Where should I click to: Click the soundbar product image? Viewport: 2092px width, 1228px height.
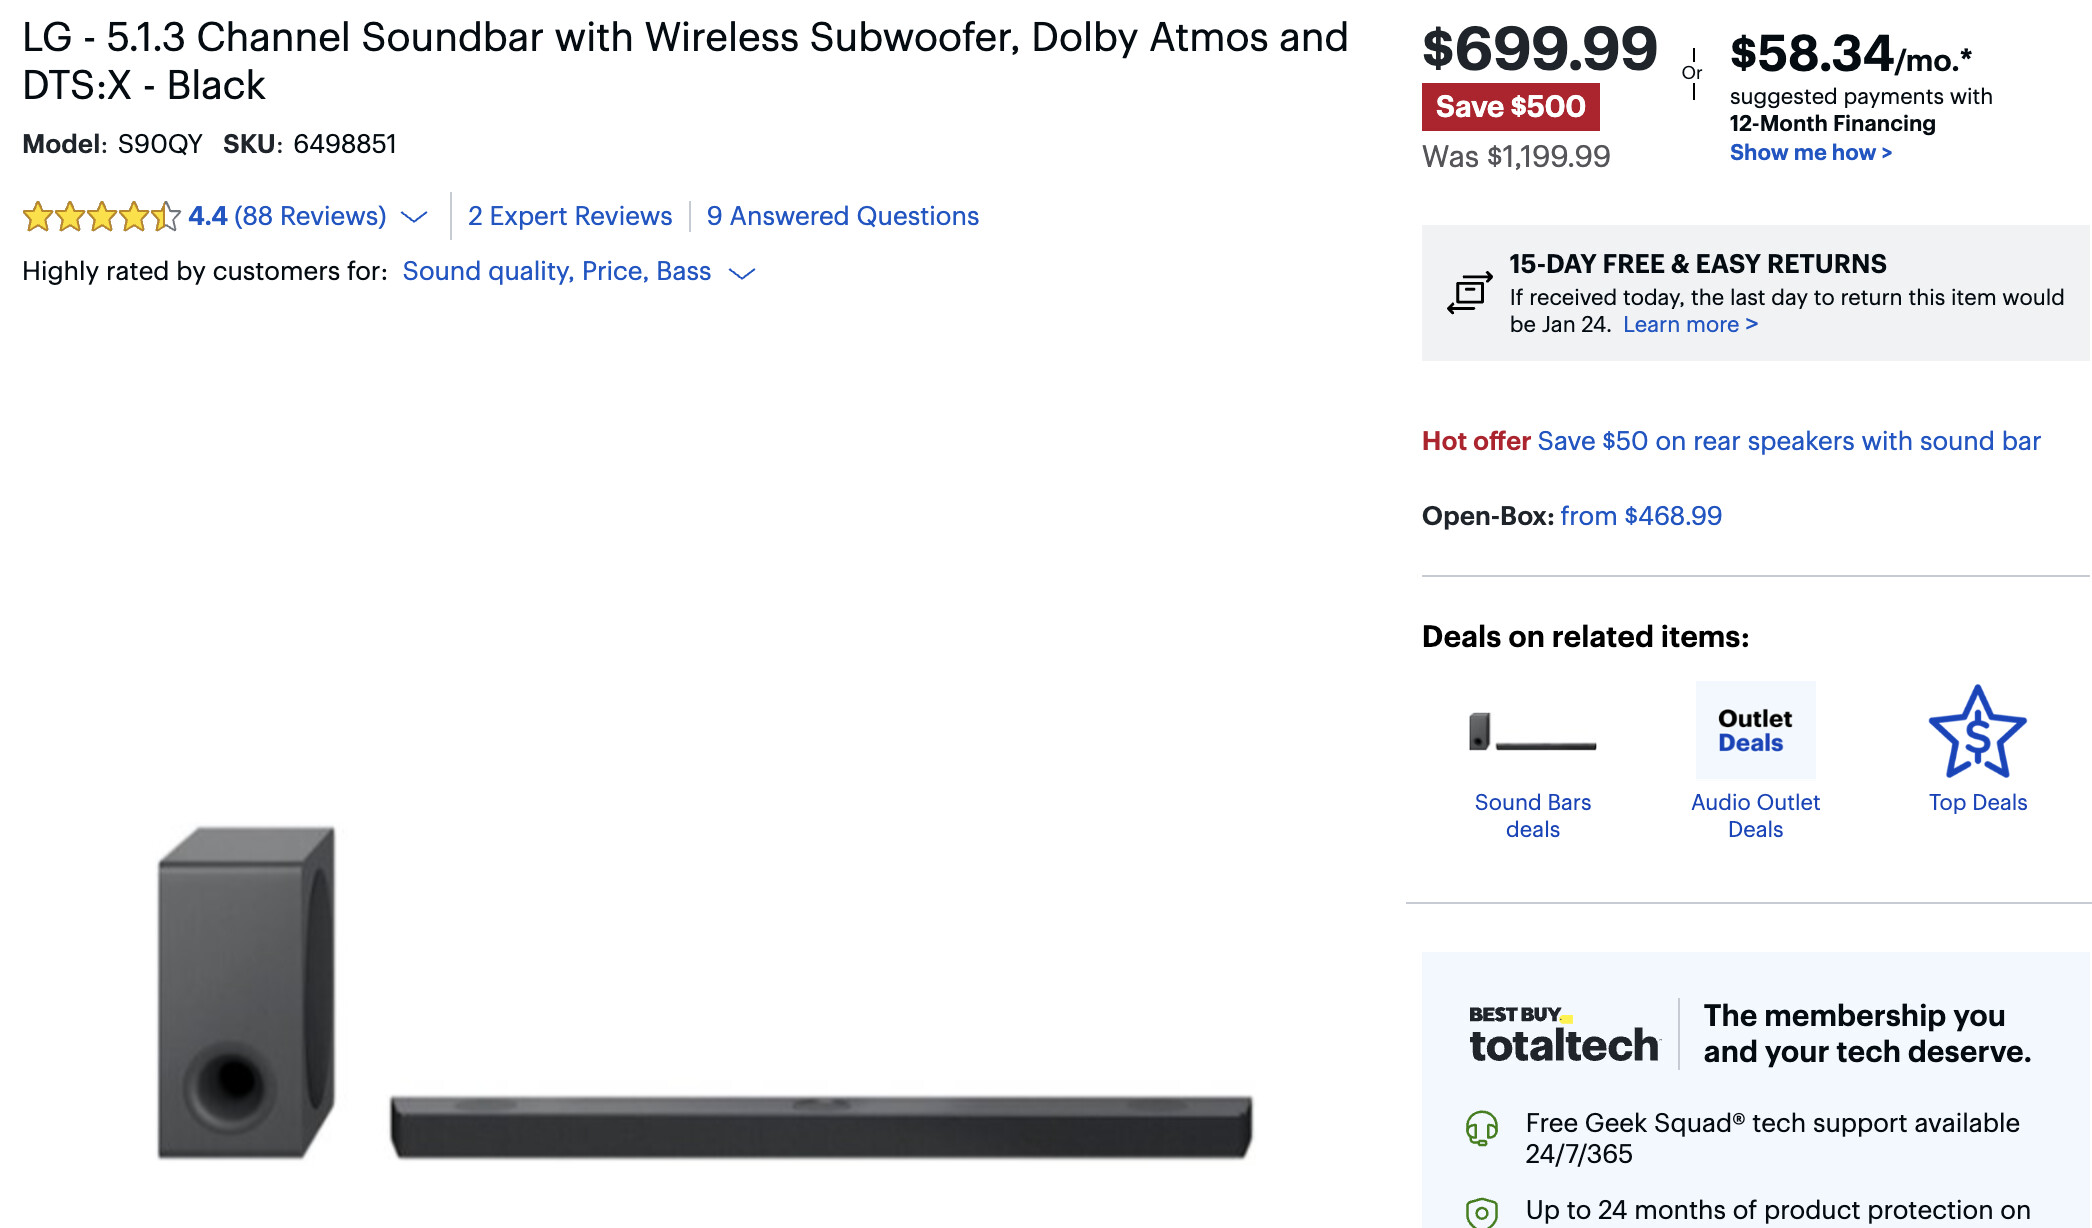[x=820, y=1126]
